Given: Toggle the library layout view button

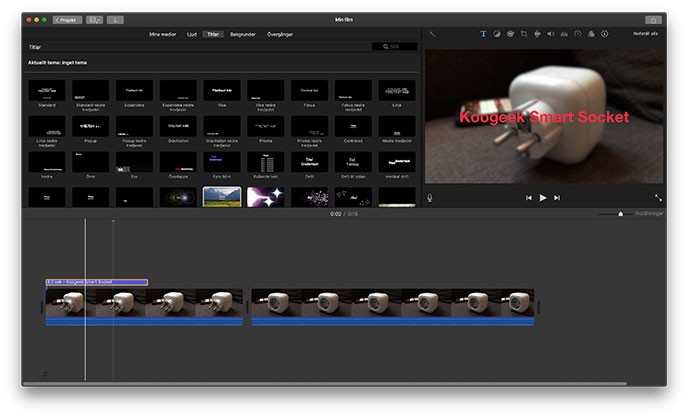Looking at the screenshot, I should point(94,20).
